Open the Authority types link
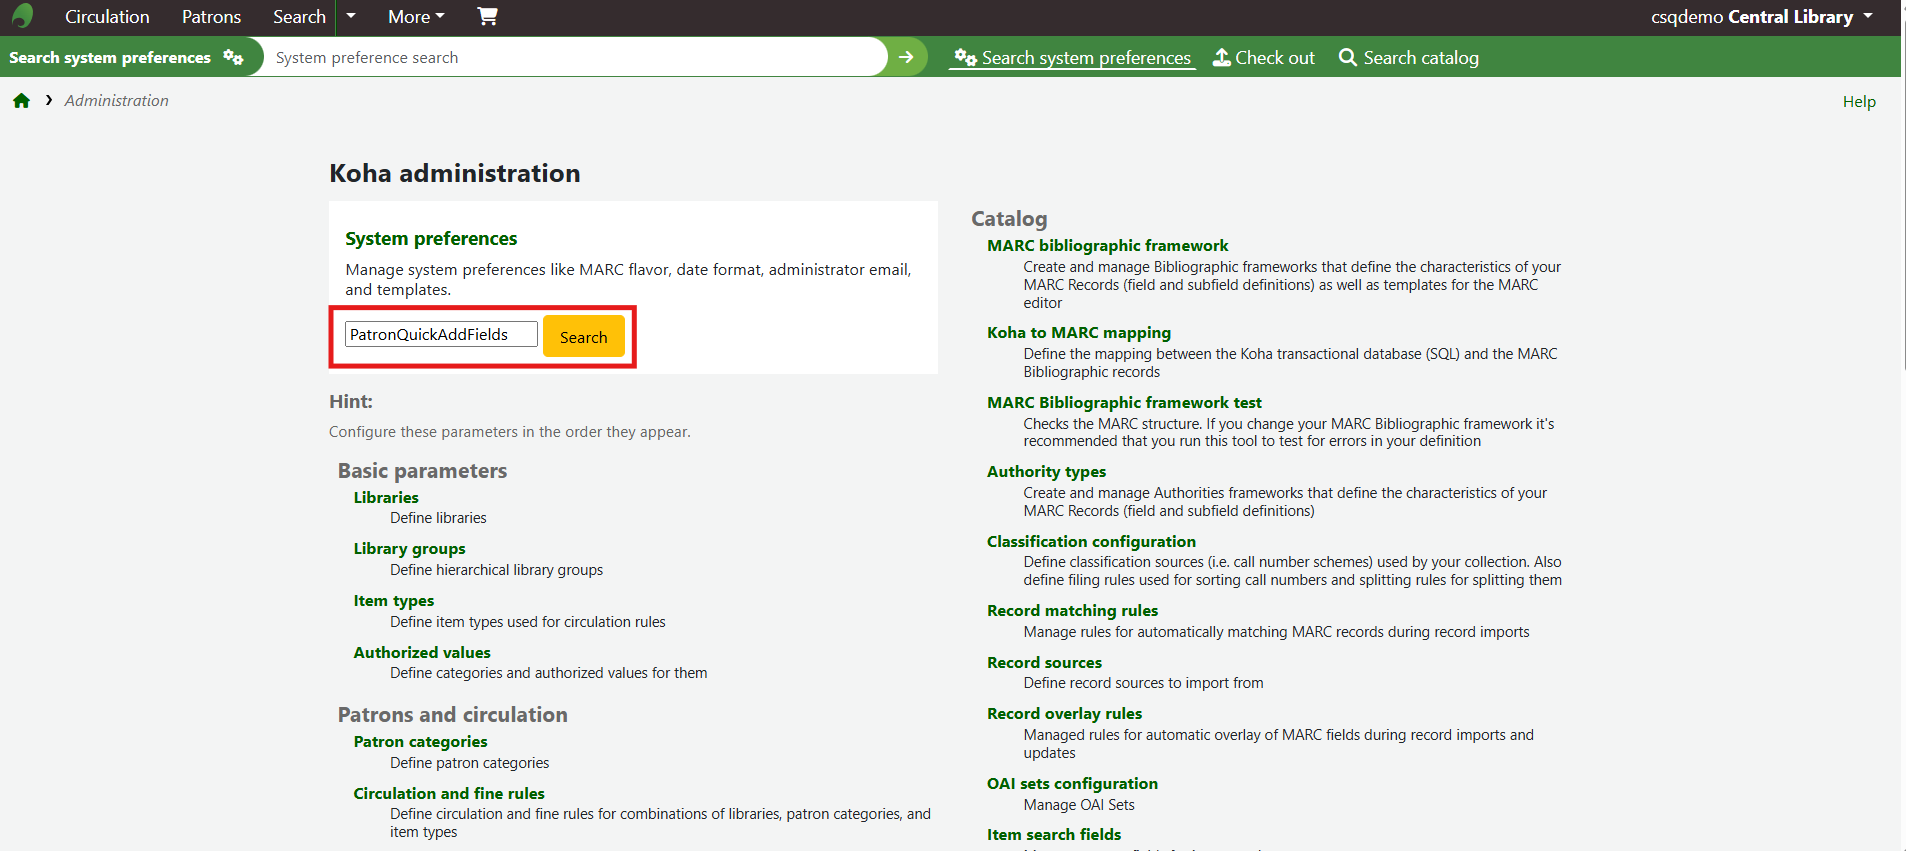This screenshot has height=851, width=1906. click(1046, 472)
